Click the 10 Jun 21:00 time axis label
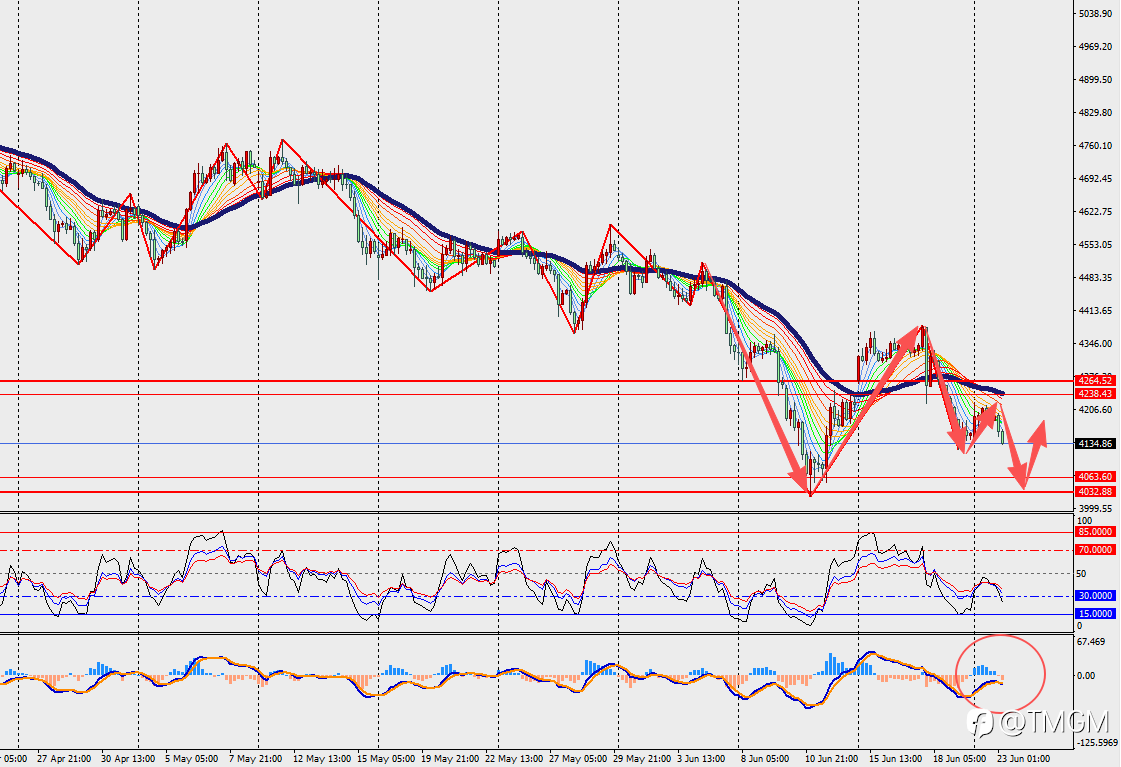The width and height of the screenshot is (1121, 767). click(831, 759)
